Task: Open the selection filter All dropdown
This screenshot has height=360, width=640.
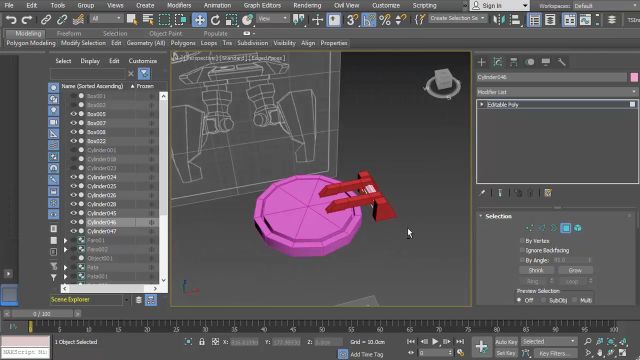Action: (x=106, y=18)
